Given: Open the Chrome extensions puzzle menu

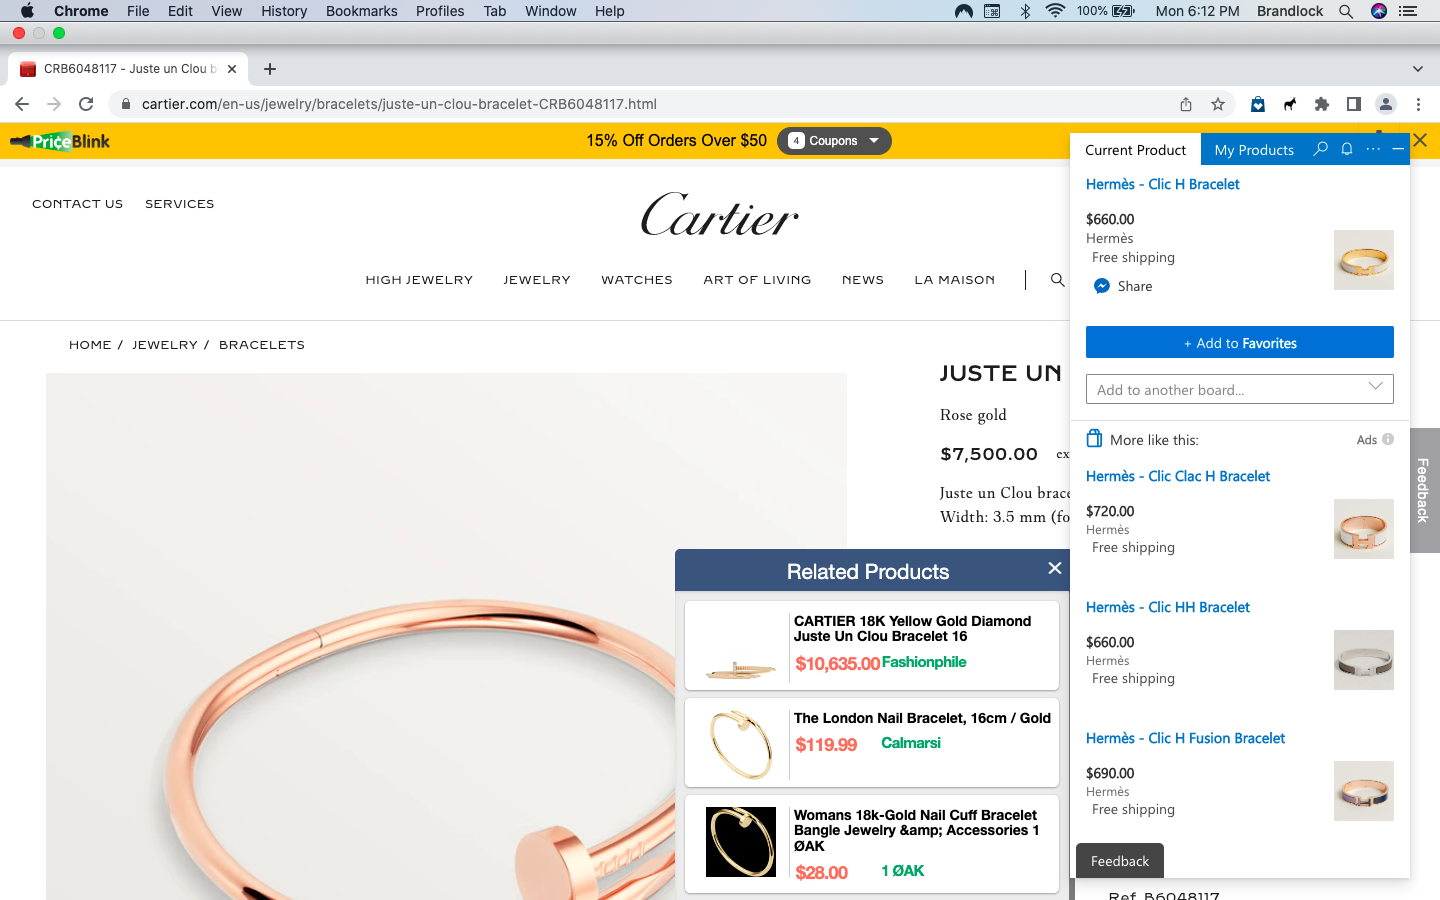Looking at the screenshot, I should [1322, 104].
